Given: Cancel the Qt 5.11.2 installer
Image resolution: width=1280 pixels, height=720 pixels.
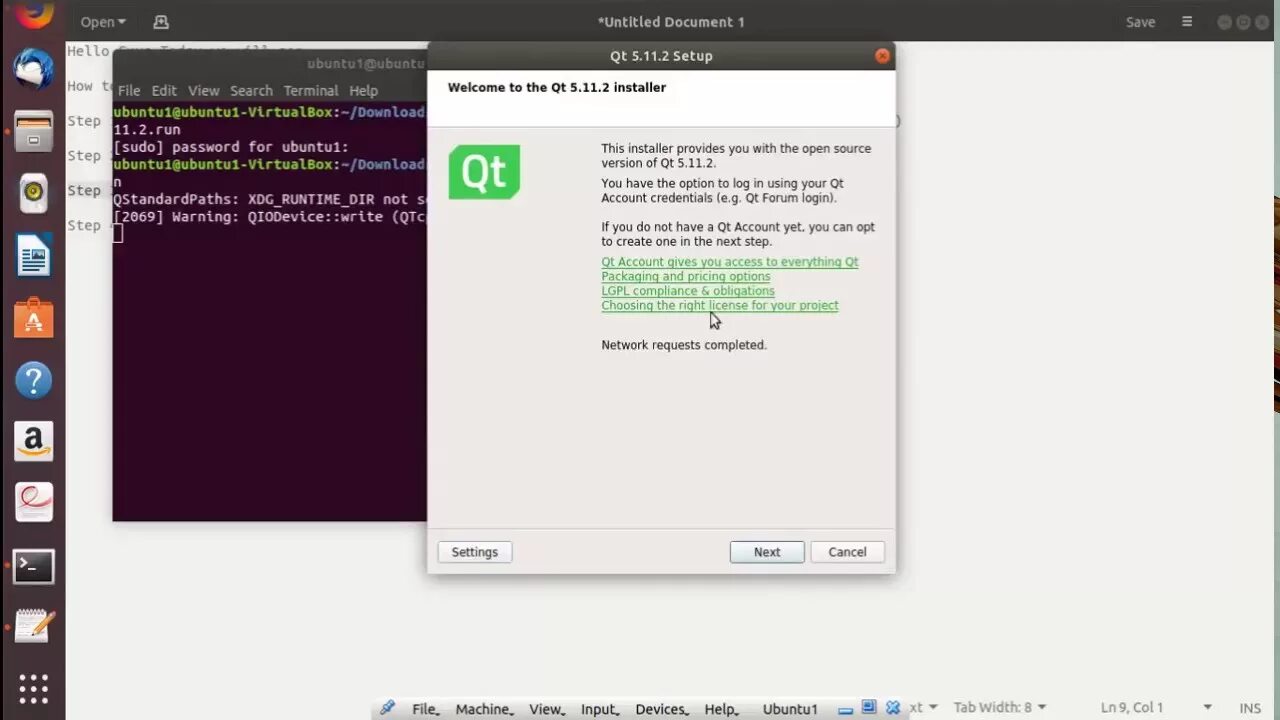Looking at the screenshot, I should tap(847, 552).
